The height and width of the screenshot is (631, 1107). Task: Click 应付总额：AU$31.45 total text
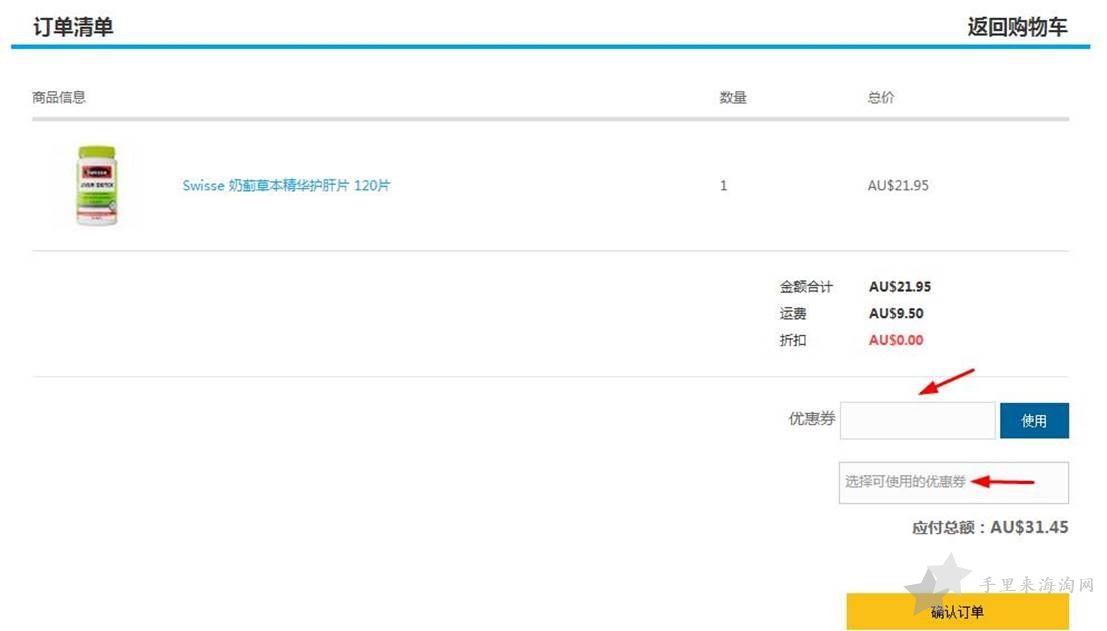[990, 527]
